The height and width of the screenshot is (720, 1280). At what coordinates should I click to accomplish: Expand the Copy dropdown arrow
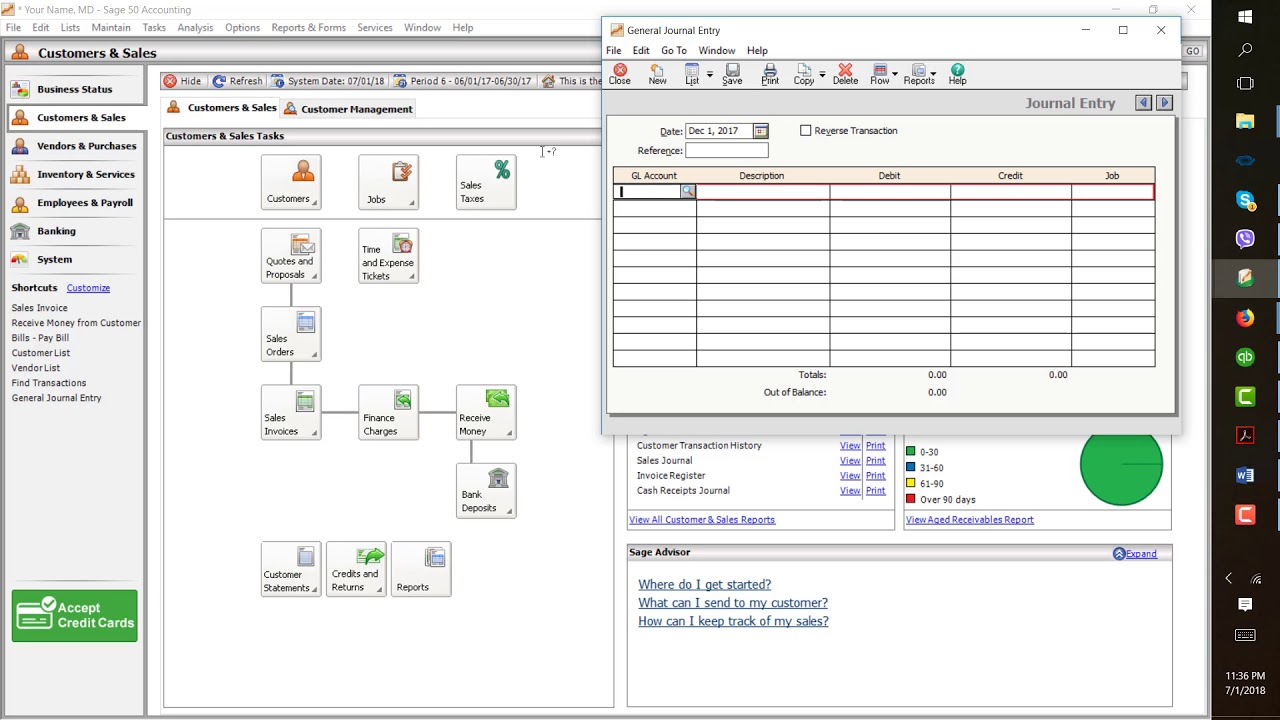(822, 74)
